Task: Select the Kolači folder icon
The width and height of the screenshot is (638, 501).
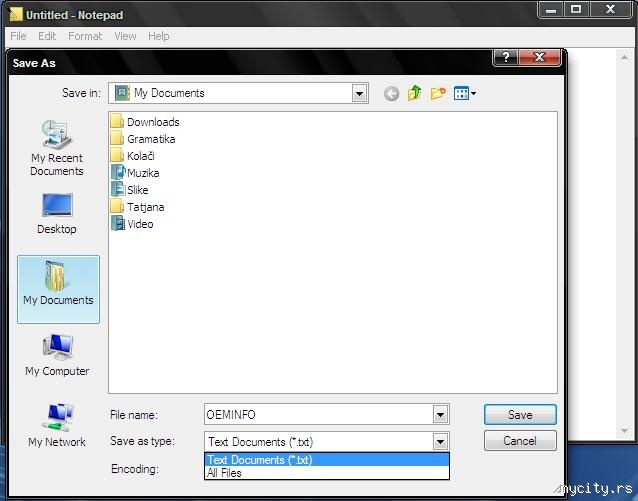Action: (117, 155)
